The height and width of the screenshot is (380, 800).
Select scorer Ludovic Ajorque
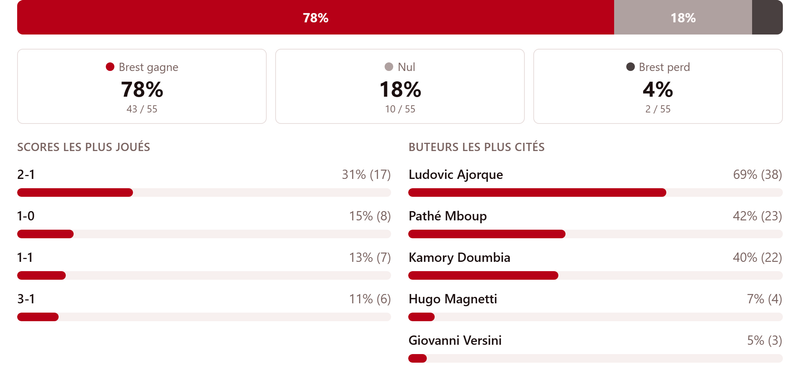pyautogui.click(x=456, y=175)
